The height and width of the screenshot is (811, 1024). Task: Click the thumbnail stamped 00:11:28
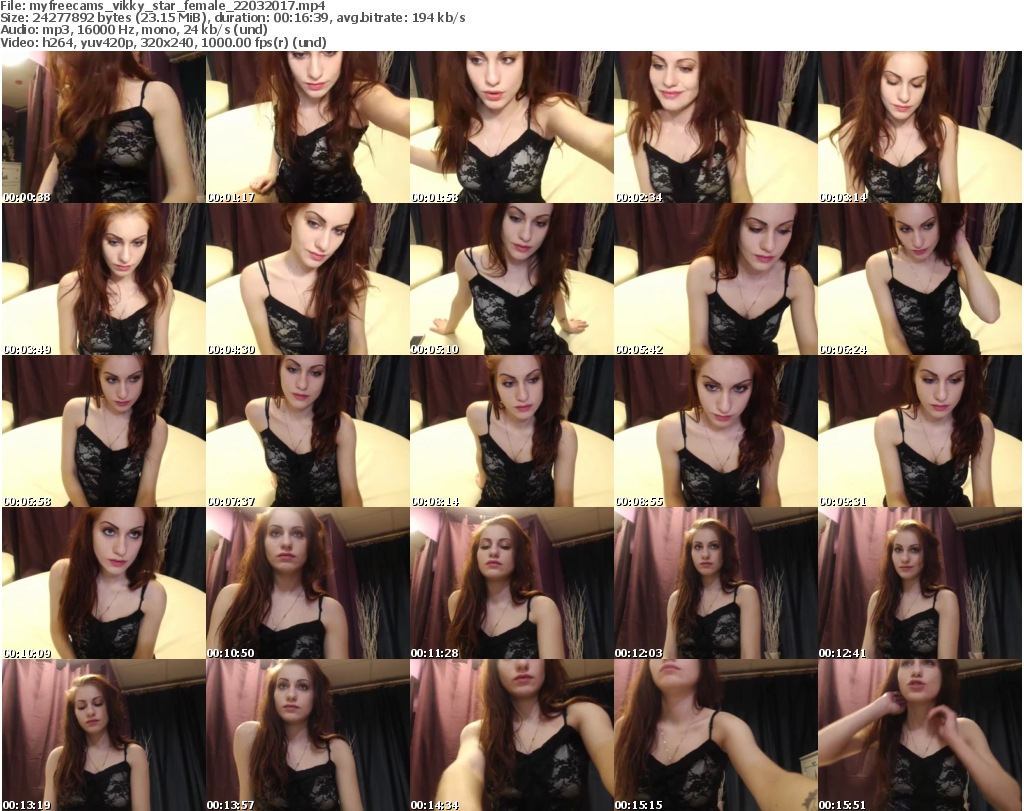(x=511, y=583)
